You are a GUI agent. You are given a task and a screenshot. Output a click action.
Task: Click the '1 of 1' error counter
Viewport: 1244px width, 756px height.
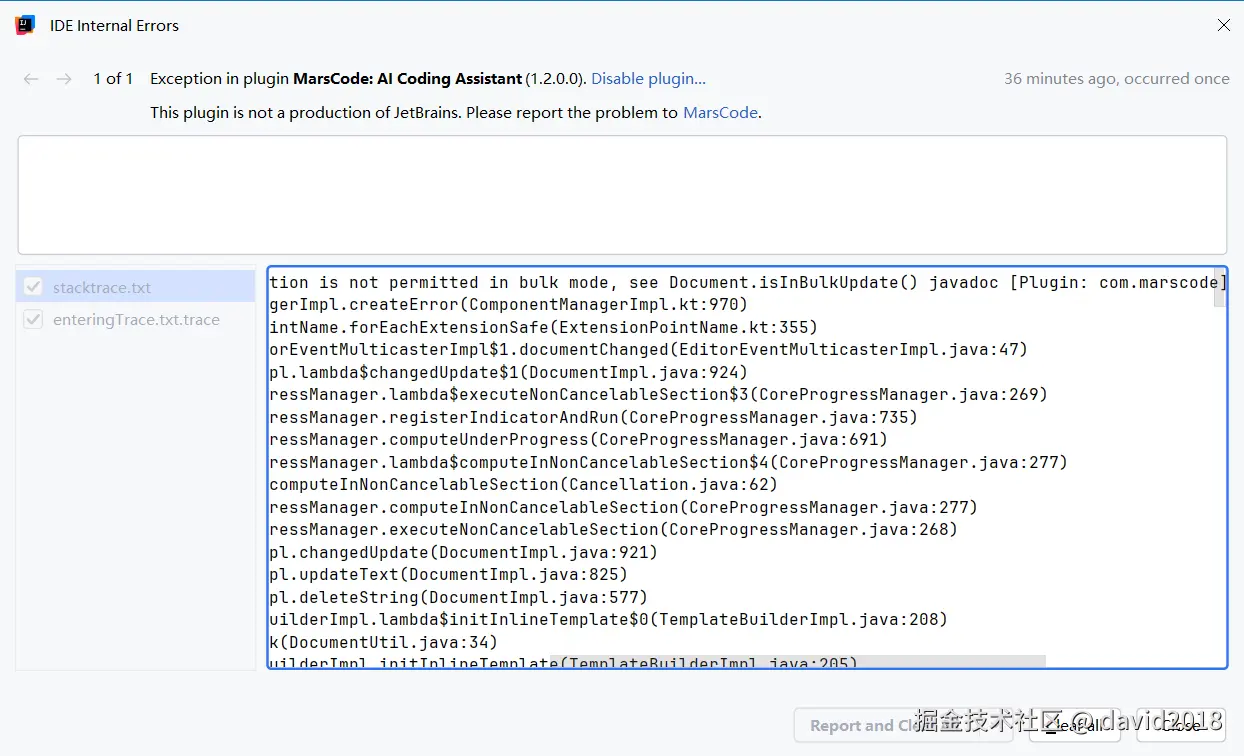113,79
